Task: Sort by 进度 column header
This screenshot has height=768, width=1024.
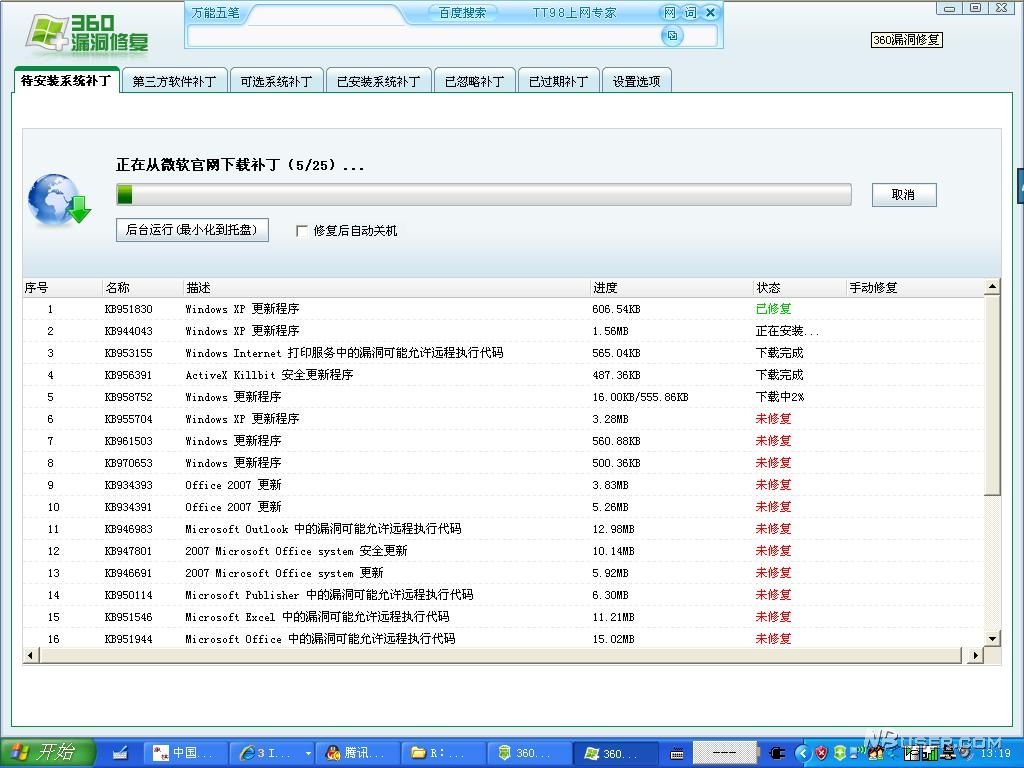Action: [x=672, y=287]
